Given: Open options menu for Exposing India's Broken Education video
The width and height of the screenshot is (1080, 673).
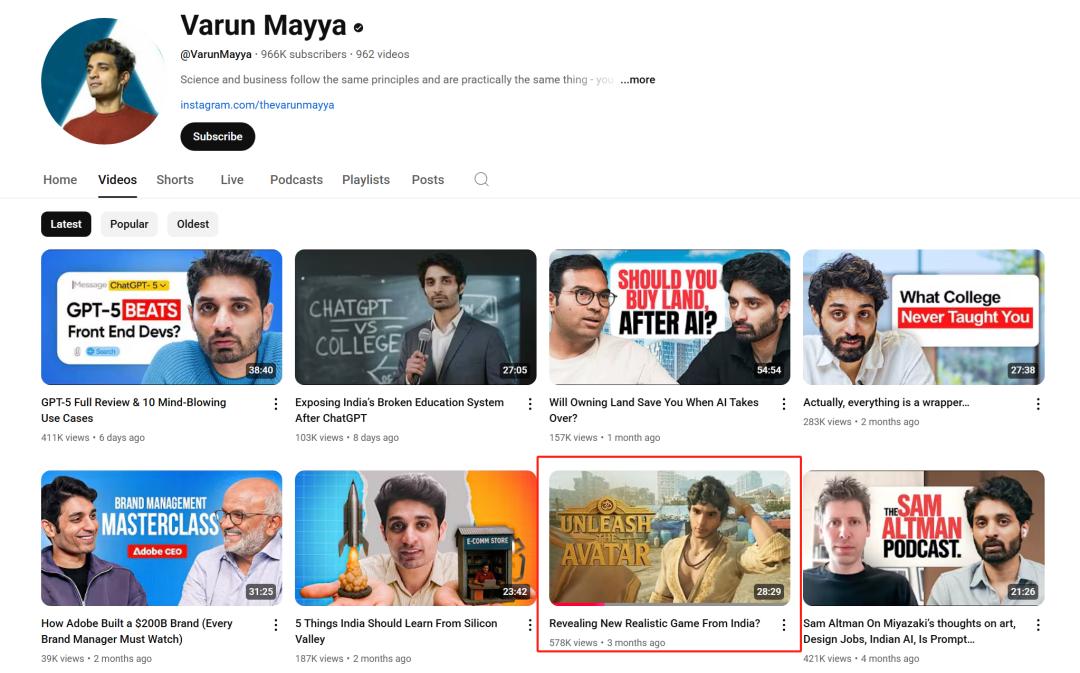Looking at the screenshot, I should (530, 404).
